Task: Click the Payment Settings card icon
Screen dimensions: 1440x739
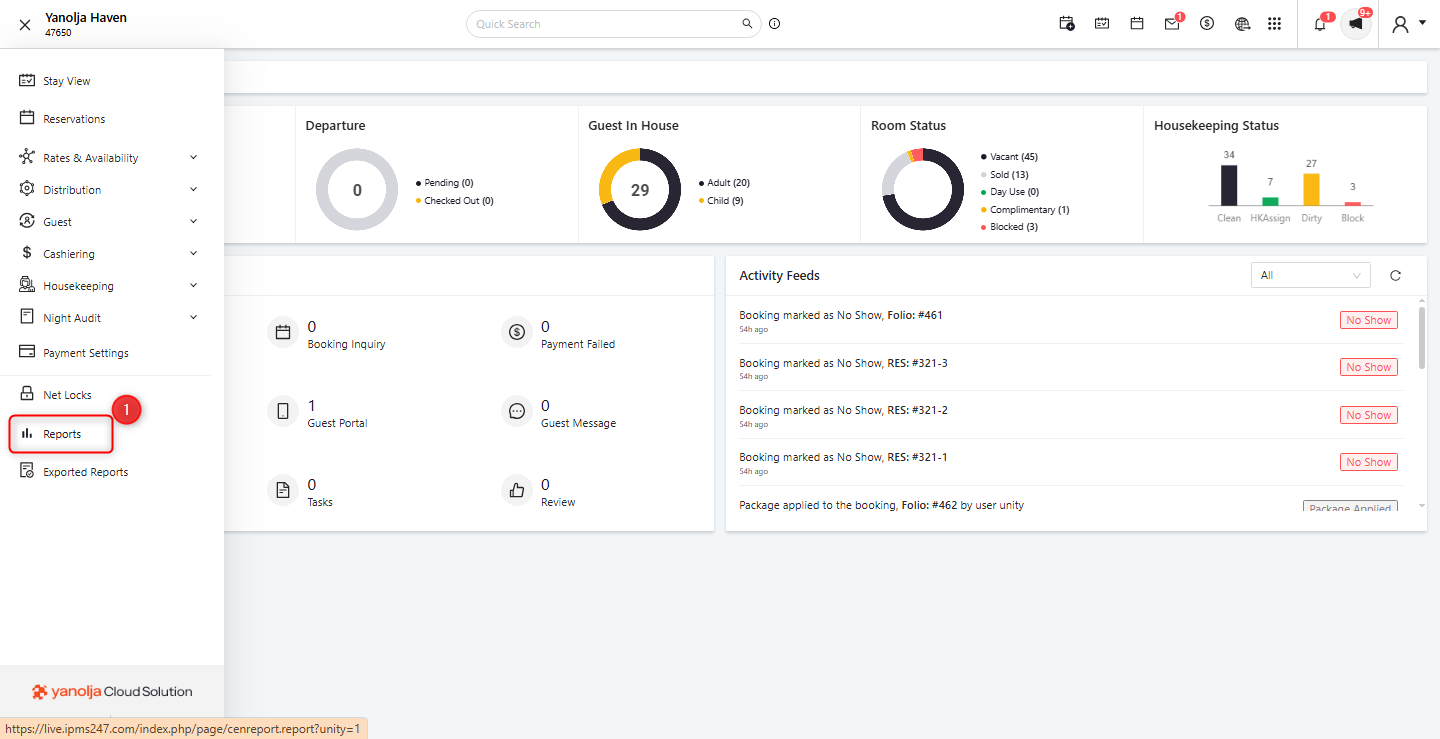Action: click(27, 352)
